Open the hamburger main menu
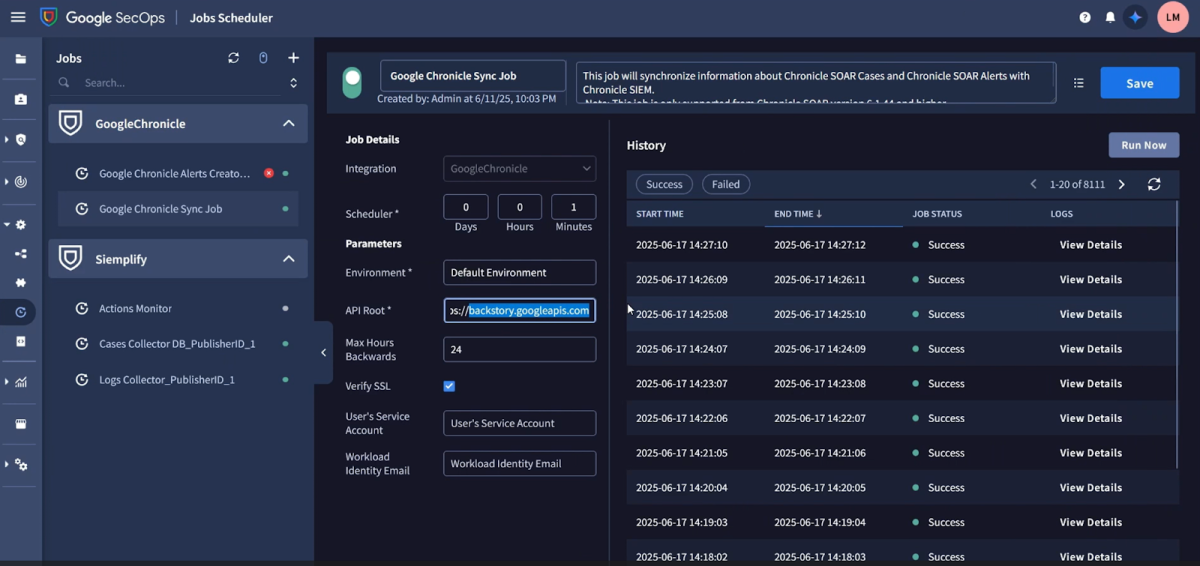This screenshot has height=566, width=1200. tap(17, 17)
